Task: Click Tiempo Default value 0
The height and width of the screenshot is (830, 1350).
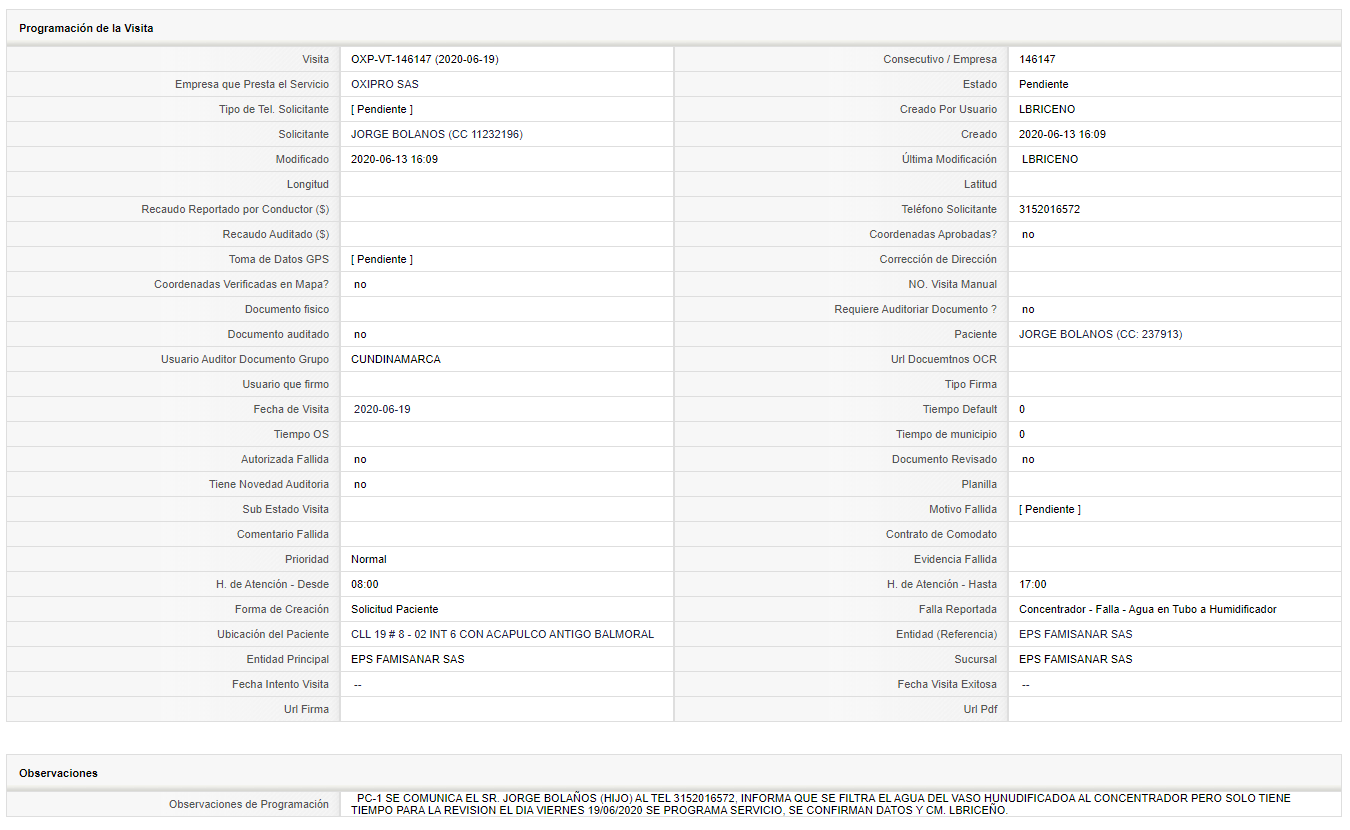Action: click(1022, 410)
